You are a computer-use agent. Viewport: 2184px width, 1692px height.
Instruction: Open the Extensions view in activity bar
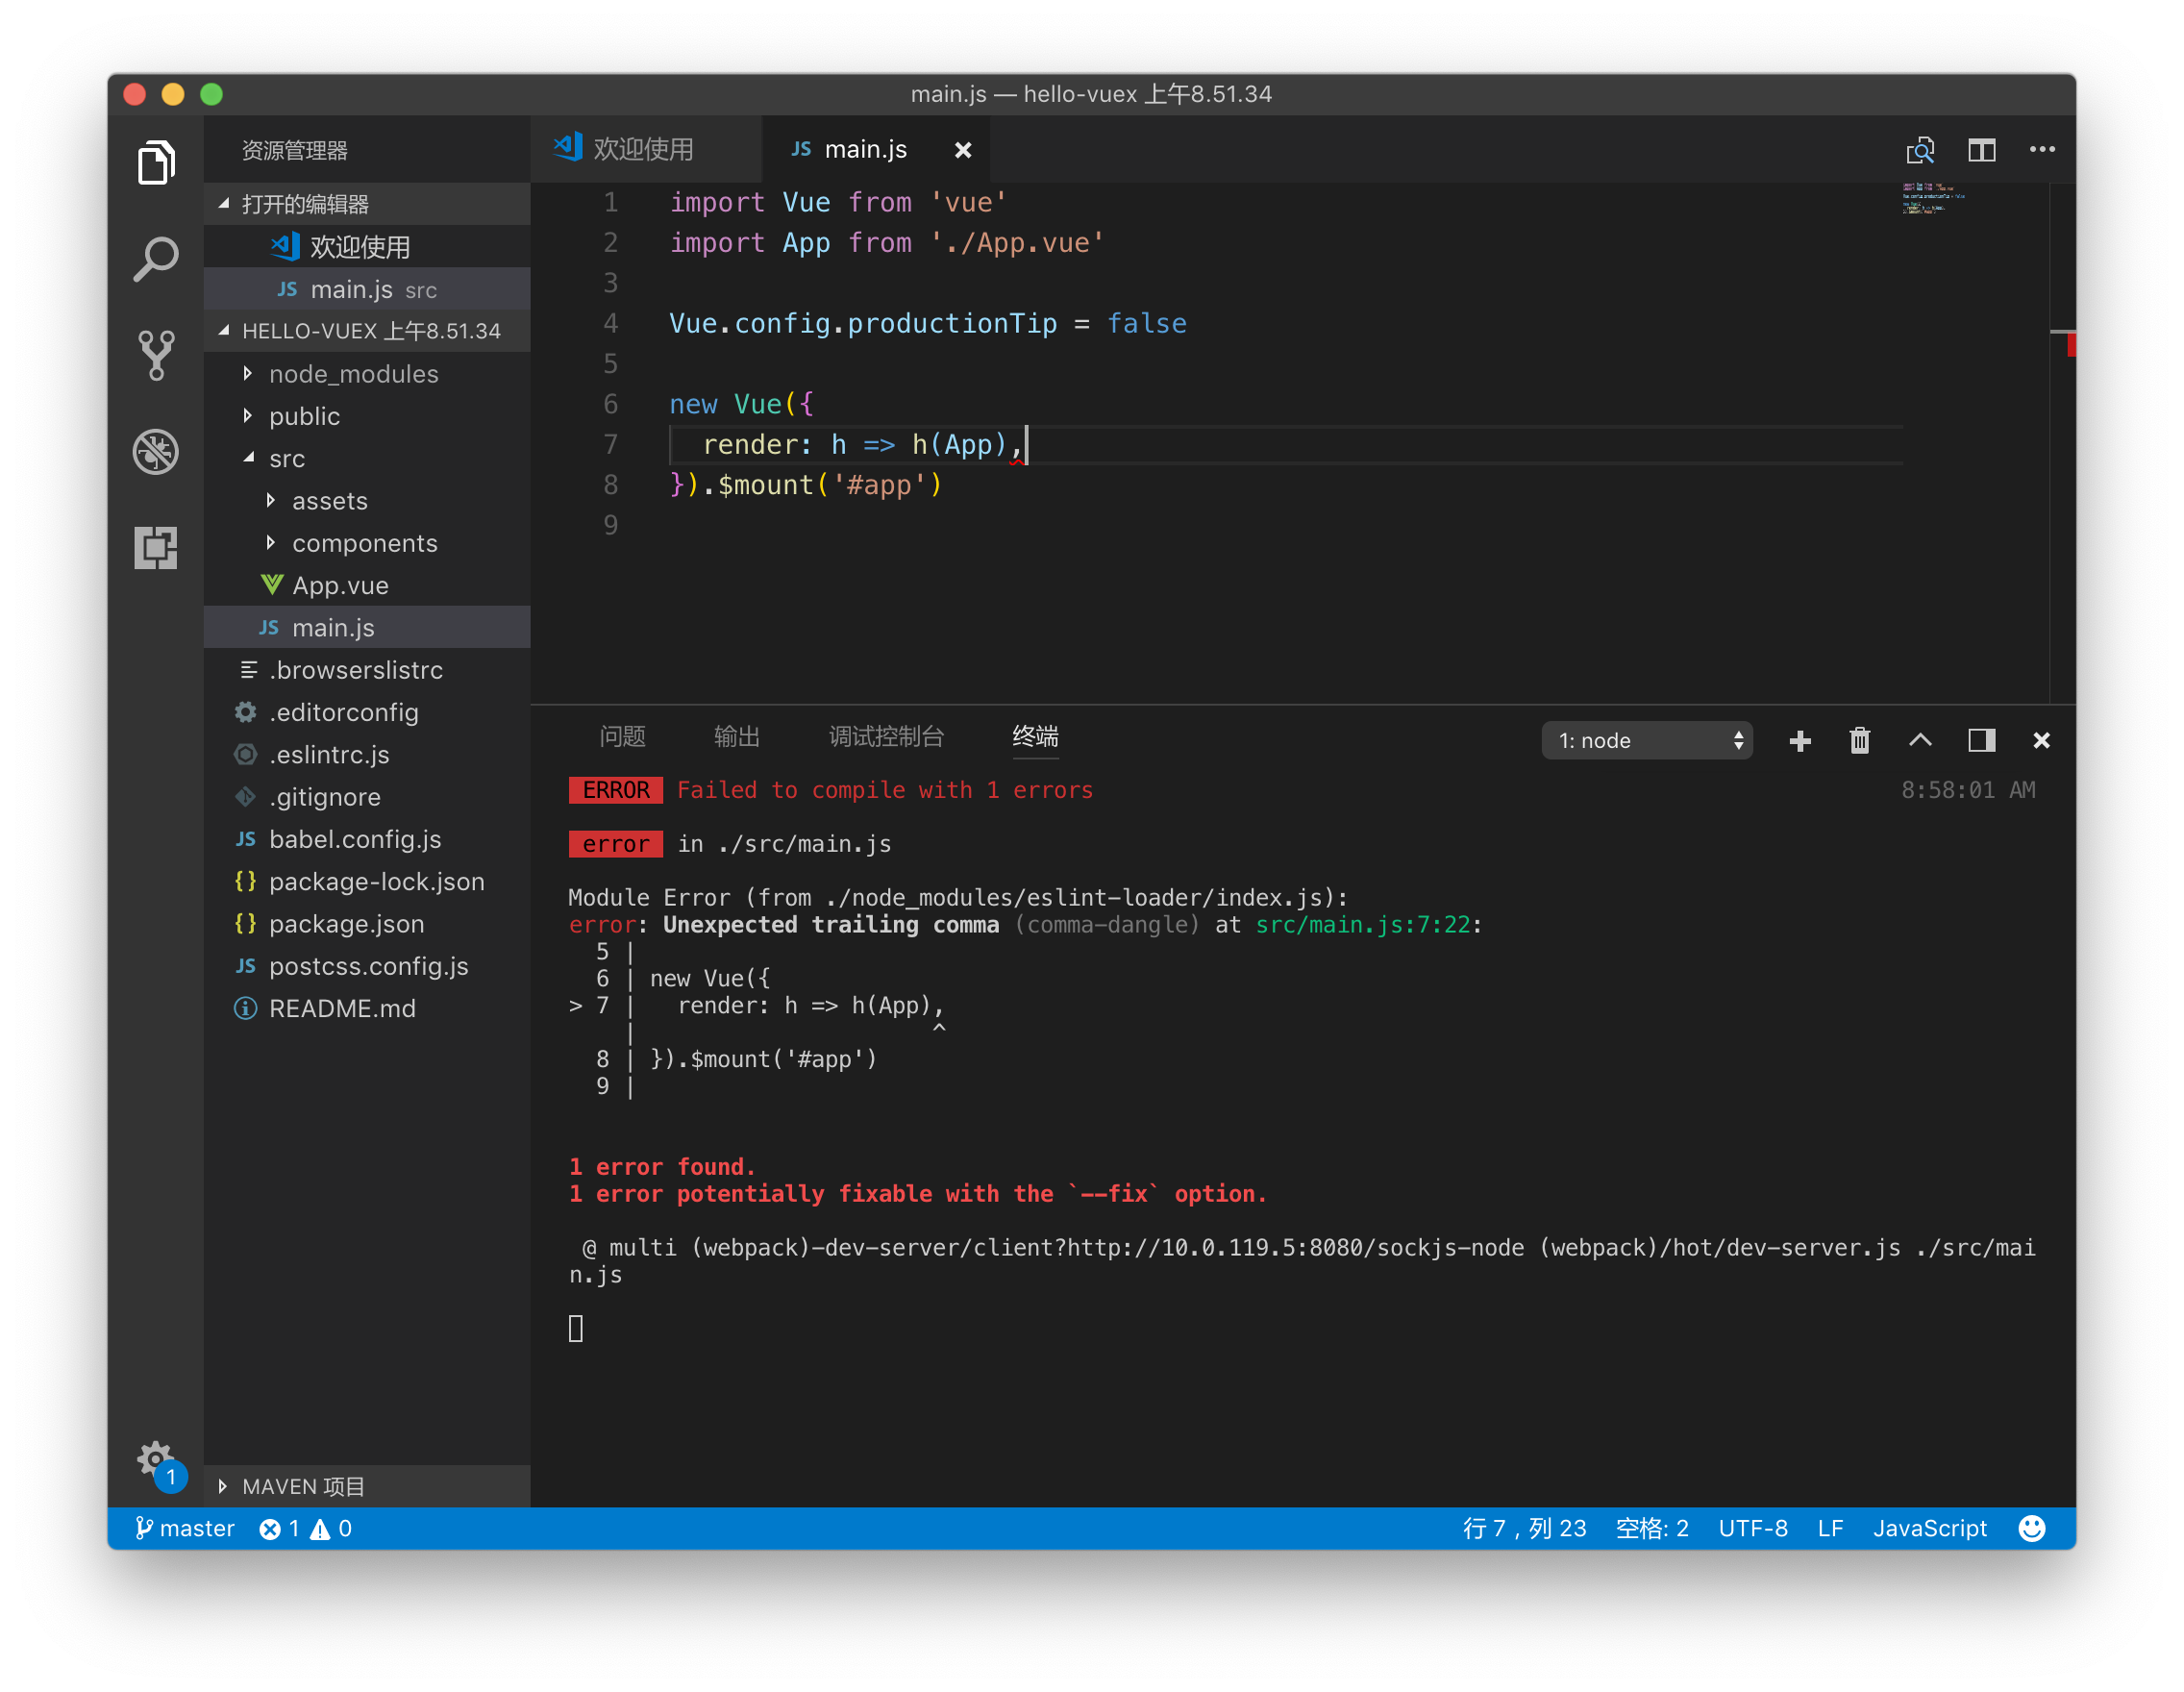coord(156,548)
